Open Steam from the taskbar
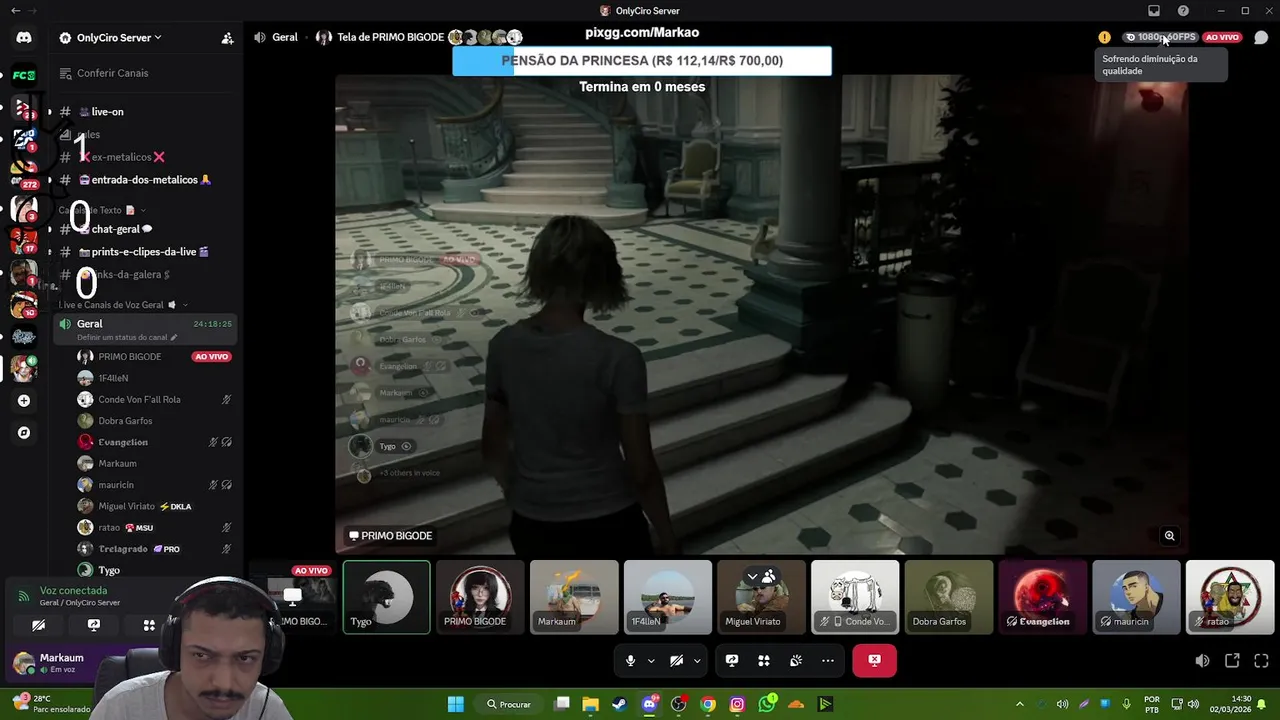Viewport: 1280px width, 720px height. [620, 704]
